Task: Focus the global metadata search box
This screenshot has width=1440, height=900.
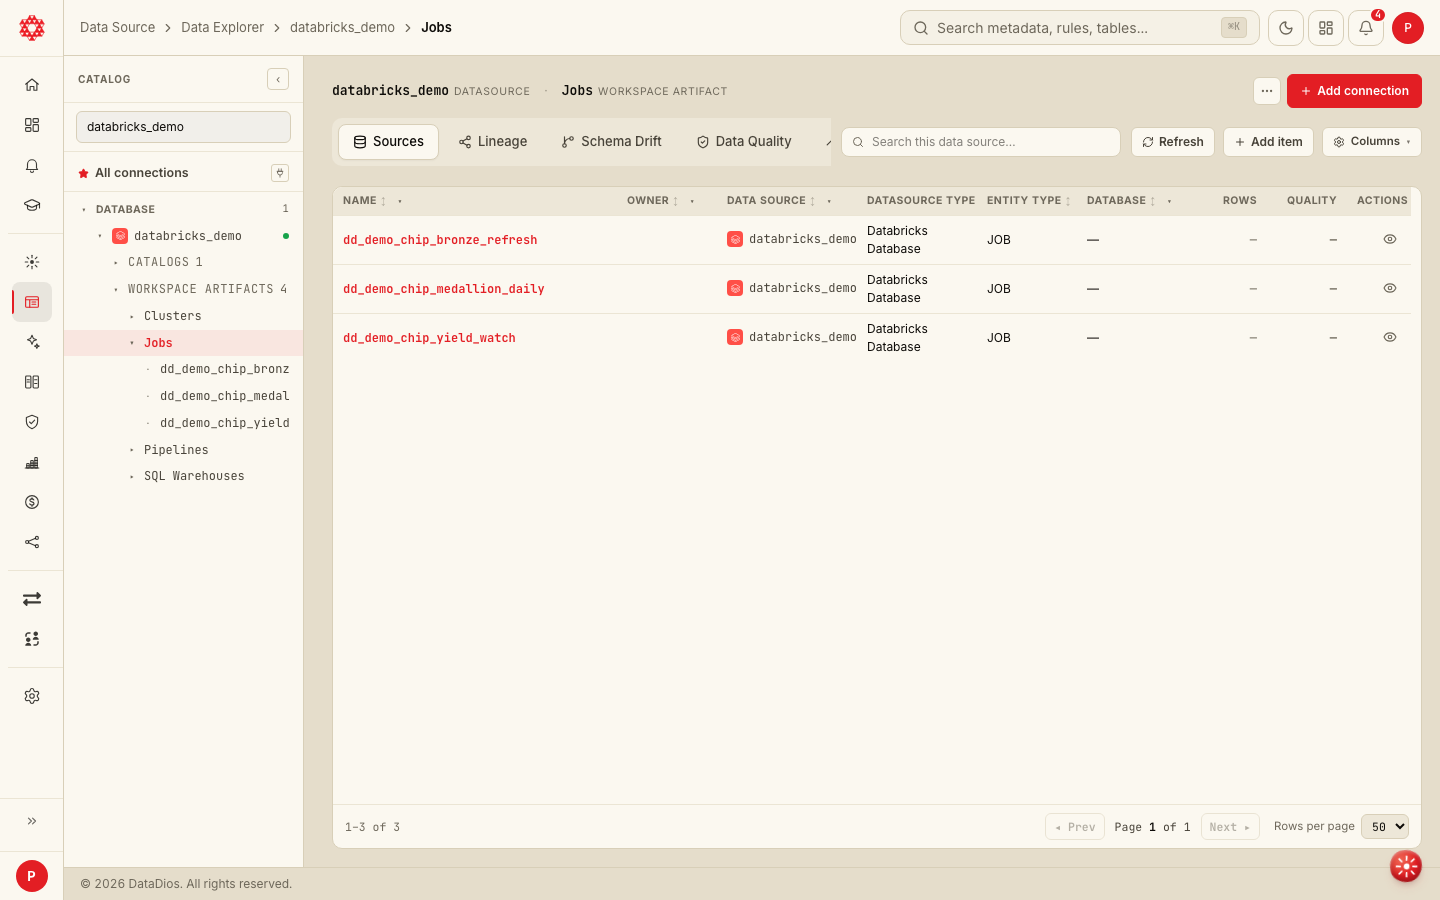Action: (x=1080, y=28)
